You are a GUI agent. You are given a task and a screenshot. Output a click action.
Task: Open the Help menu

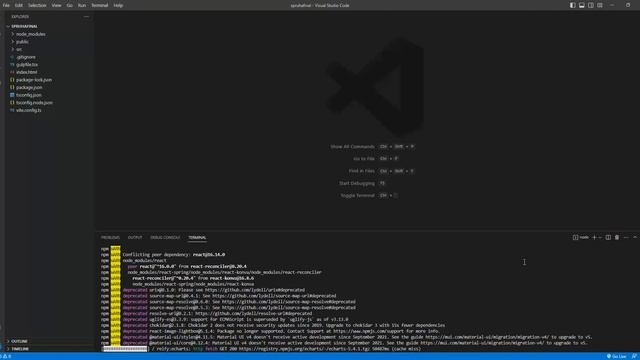[x=118, y=5]
